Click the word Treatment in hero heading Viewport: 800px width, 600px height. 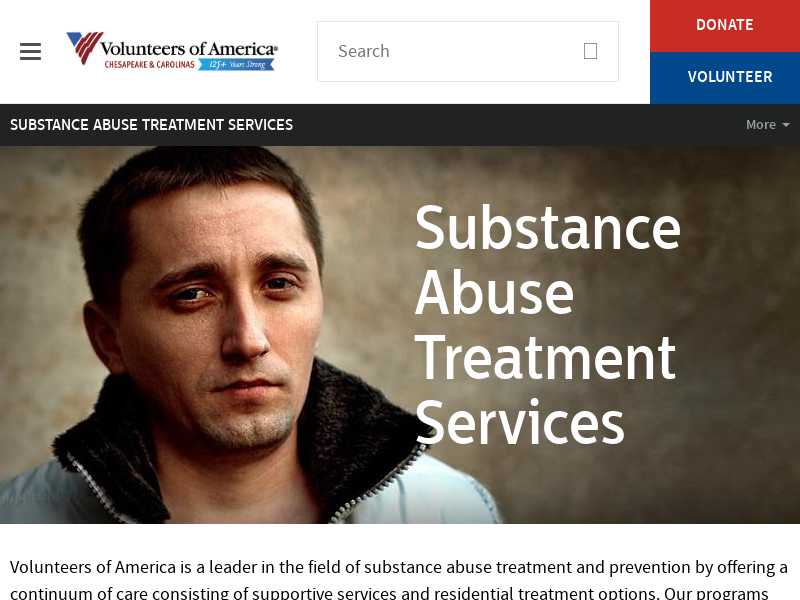(545, 358)
